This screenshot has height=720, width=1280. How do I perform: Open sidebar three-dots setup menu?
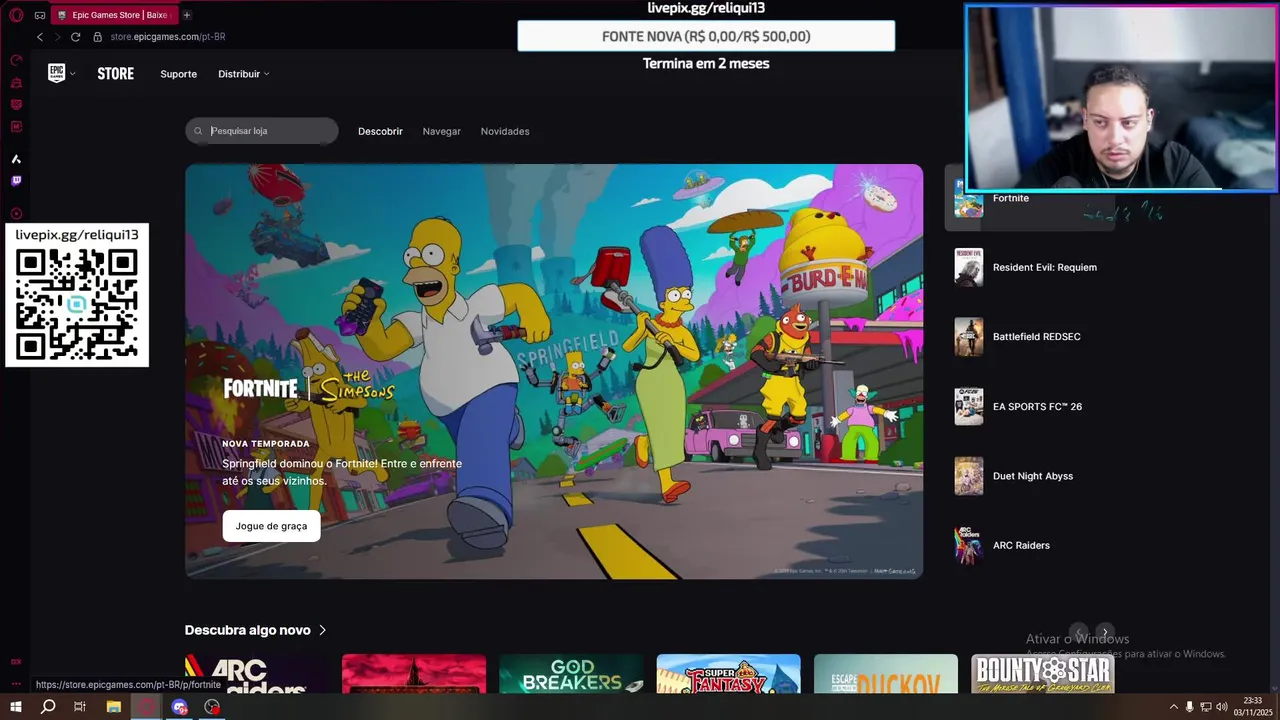pyautogui.click(x=16, y=684)
